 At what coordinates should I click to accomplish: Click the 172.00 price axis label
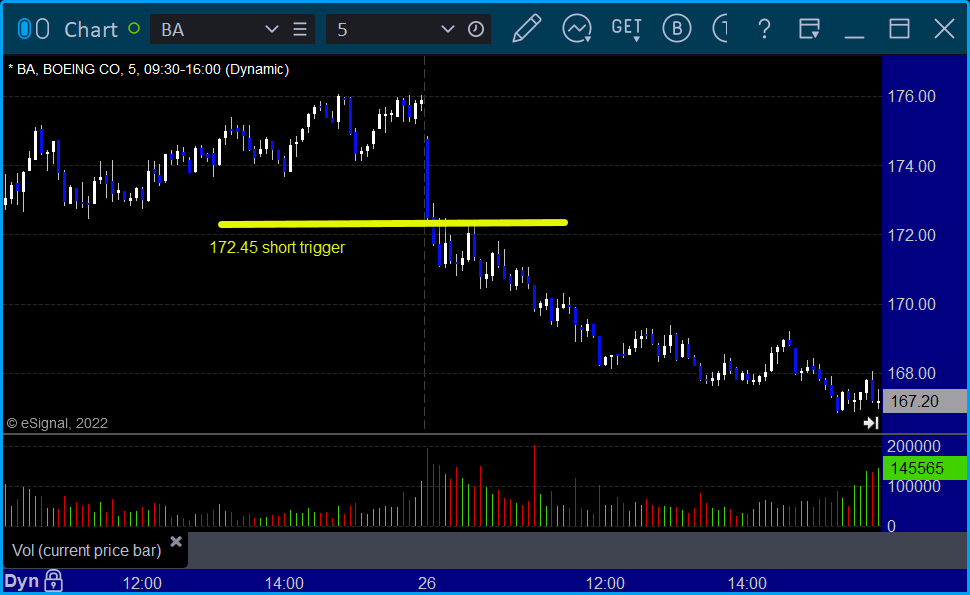(x=912, y=235)
